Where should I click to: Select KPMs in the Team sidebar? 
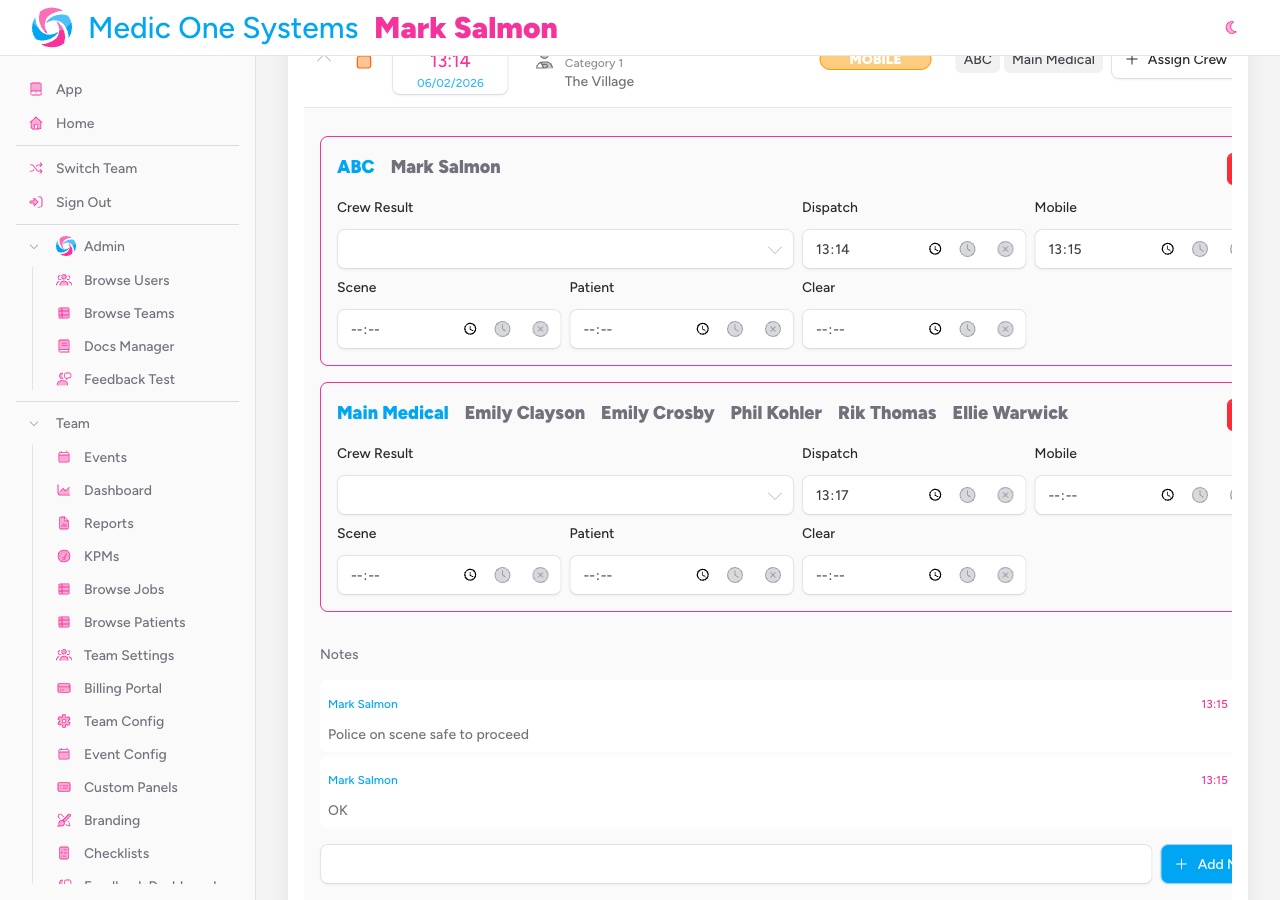coord(100,556)
